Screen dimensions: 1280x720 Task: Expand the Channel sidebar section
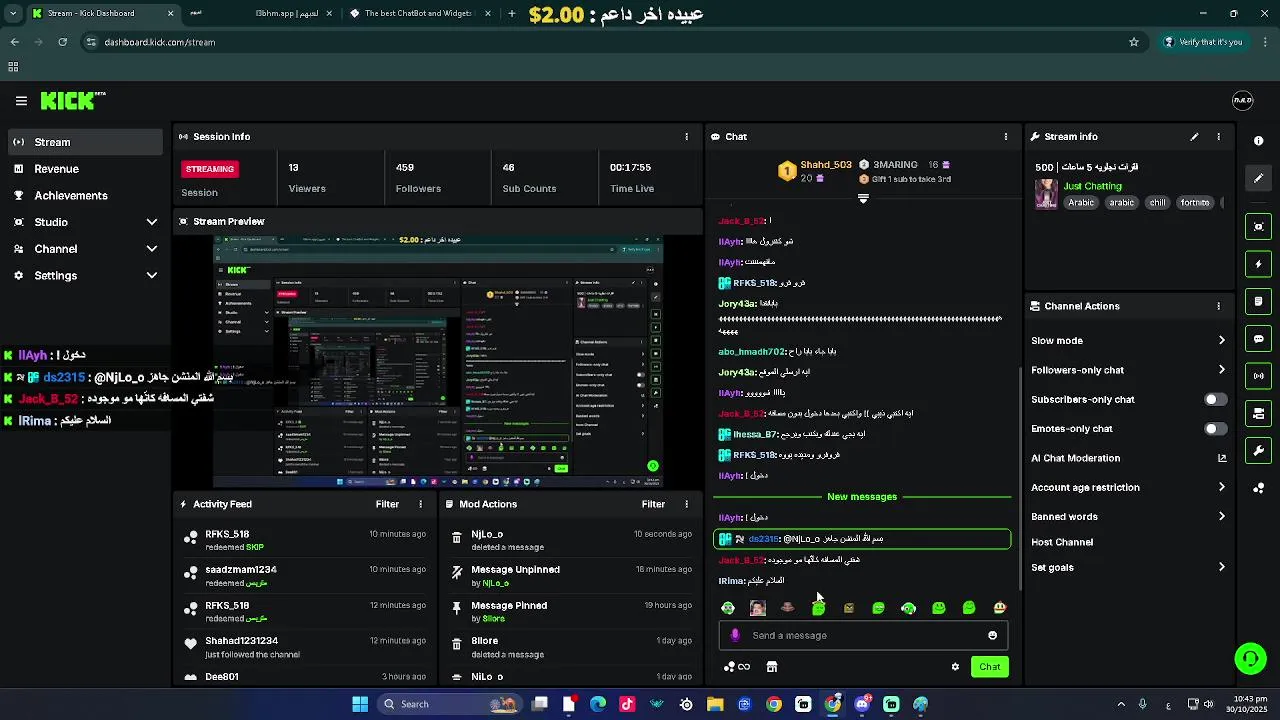click(x=152, y=249)
